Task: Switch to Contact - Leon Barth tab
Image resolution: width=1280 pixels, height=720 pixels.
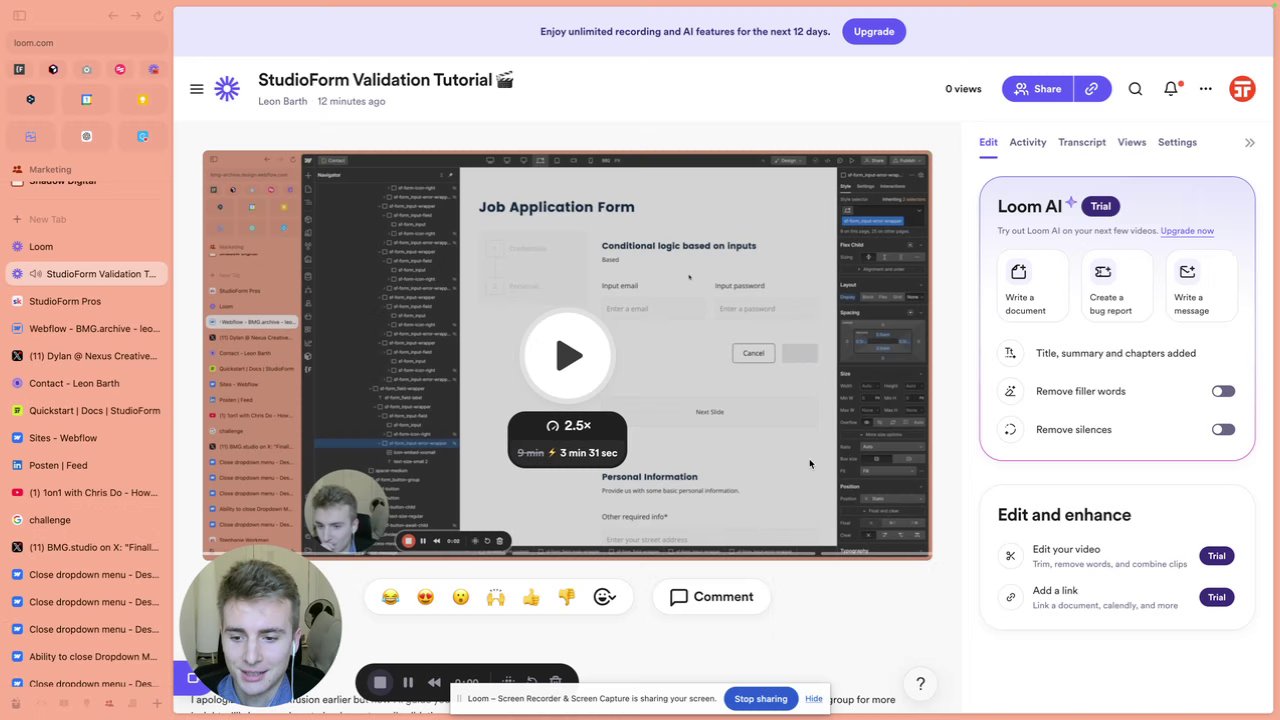Action: point(87,383)
